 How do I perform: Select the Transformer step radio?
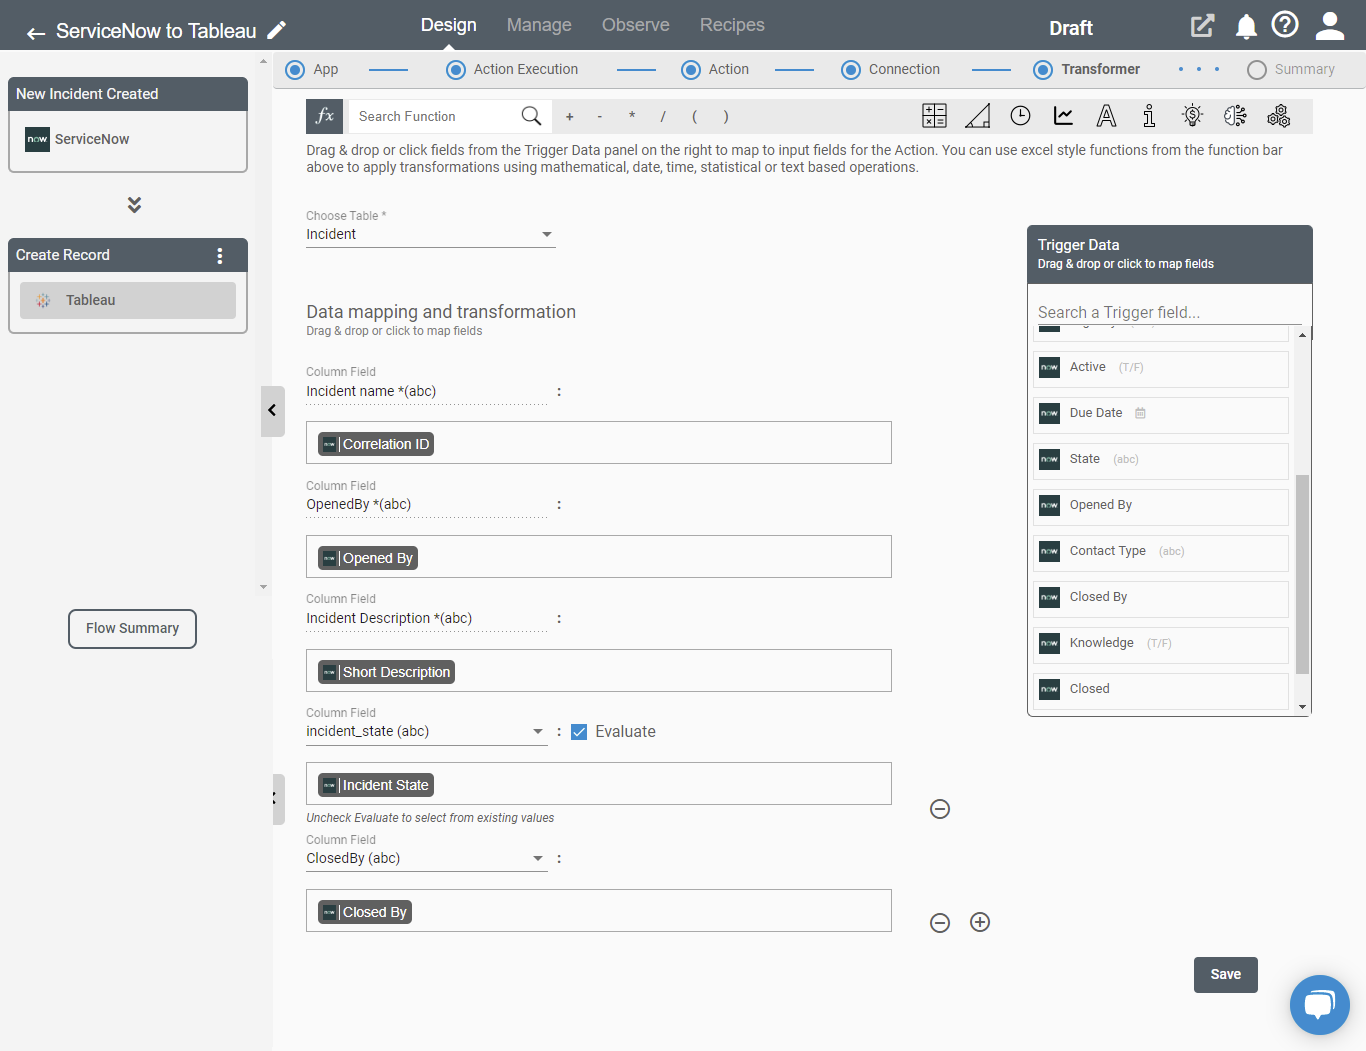(x=1043, y=70)
